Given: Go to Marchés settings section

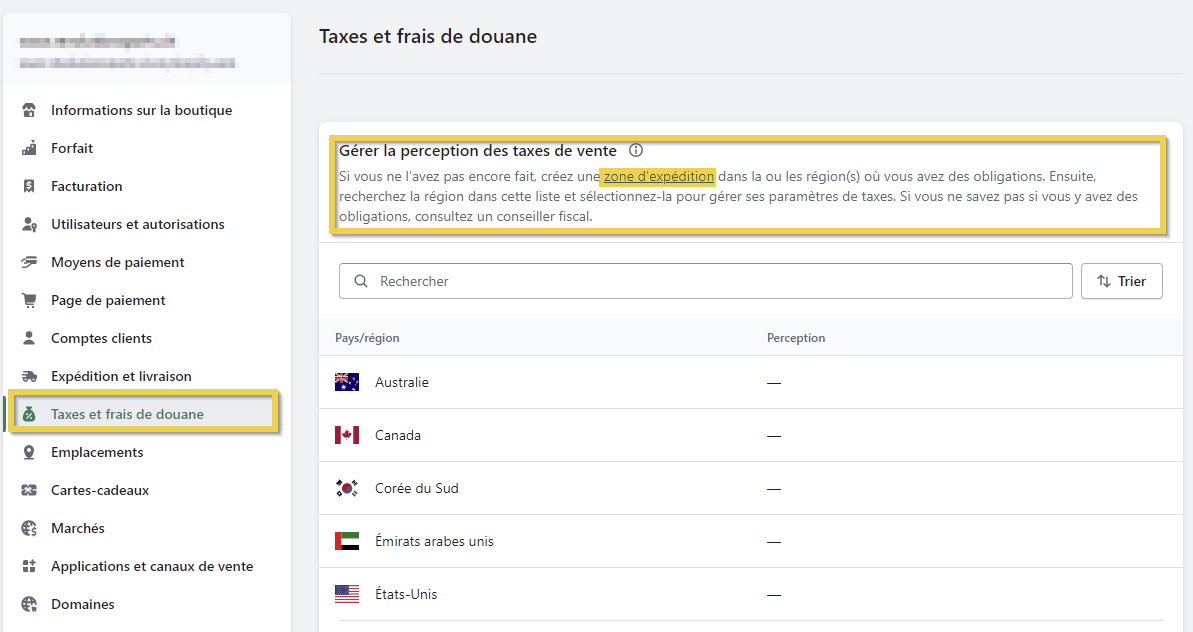Looking at the screenshot, I should tap(78, 529).
